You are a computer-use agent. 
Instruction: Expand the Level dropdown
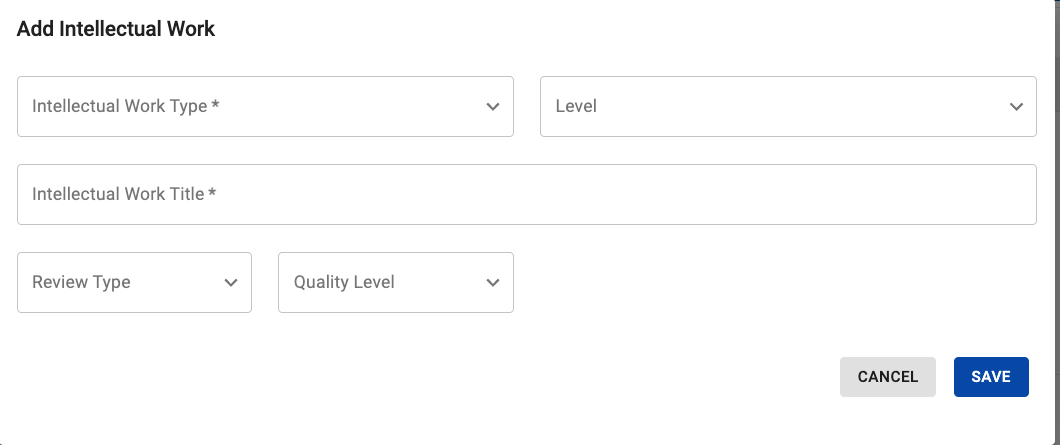pos(788,106)
